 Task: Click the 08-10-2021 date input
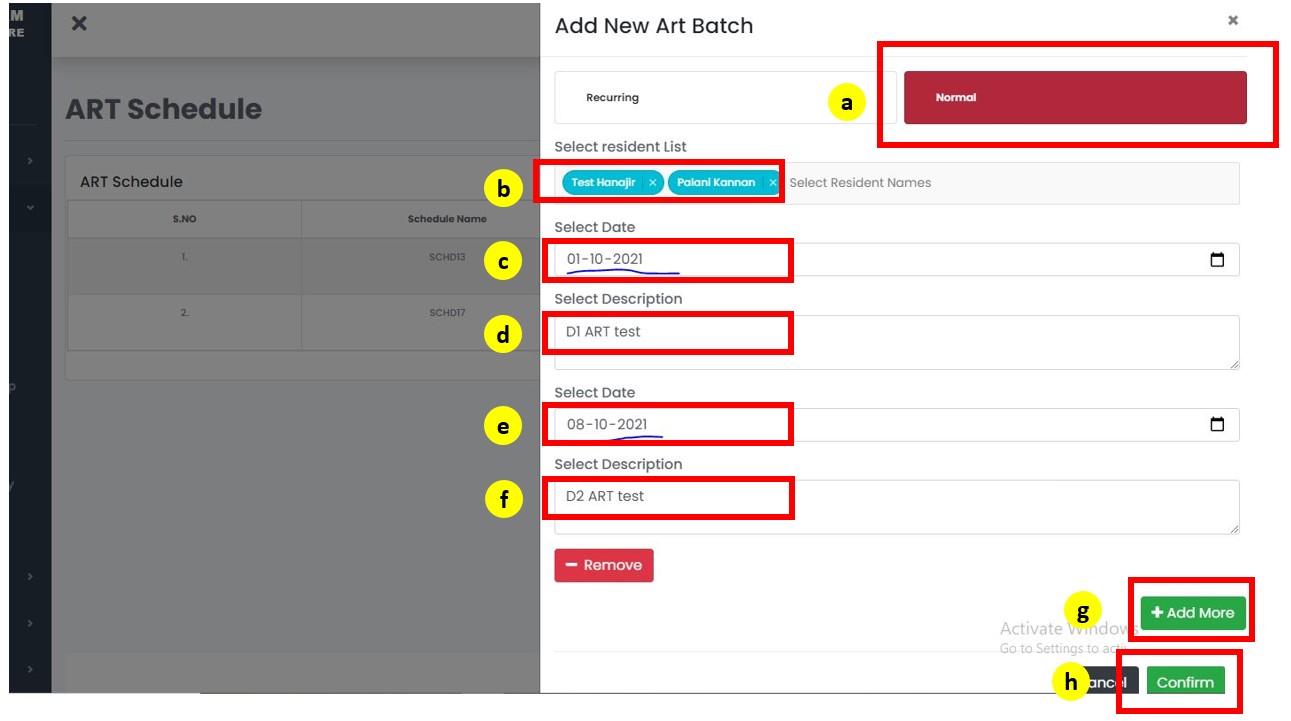pyautogui.click(x=700, y=425)
